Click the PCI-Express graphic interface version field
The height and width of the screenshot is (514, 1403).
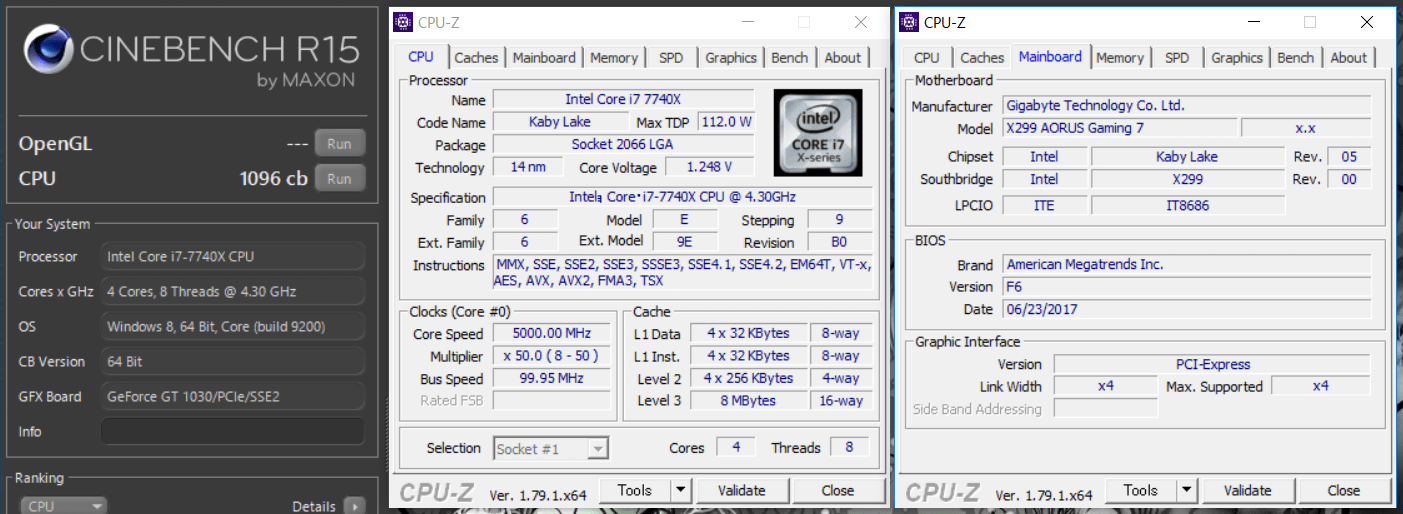tap(1212, 364)
